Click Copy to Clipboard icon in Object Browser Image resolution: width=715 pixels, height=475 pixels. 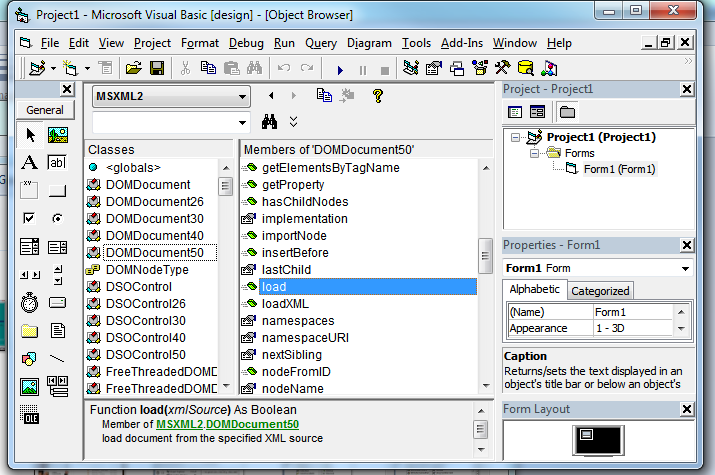click(324, 96)
